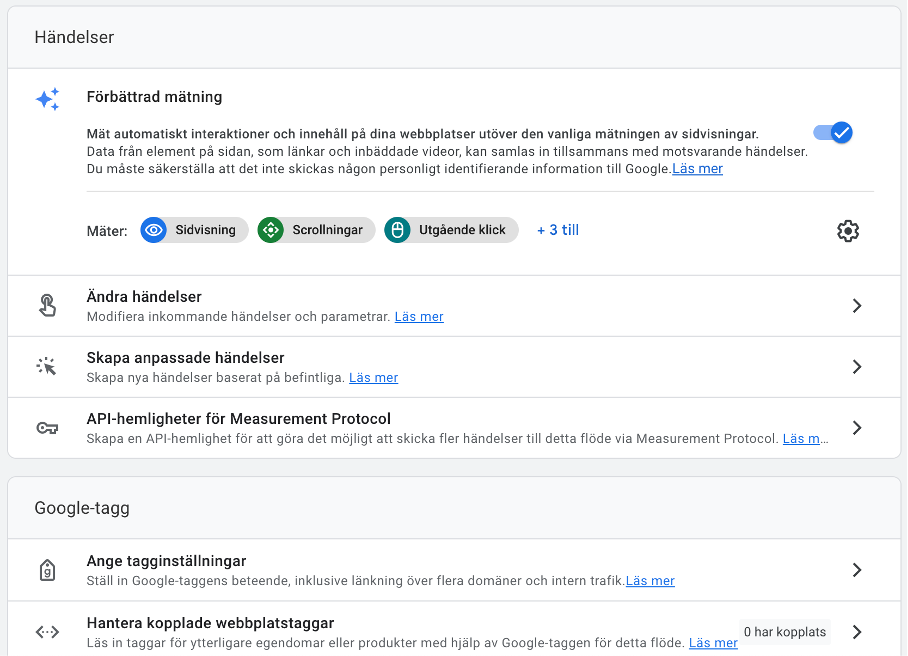Open Läs mer link for tagginställningar
908x656 pixels.
pyautogui.click(x=650, y=581)
